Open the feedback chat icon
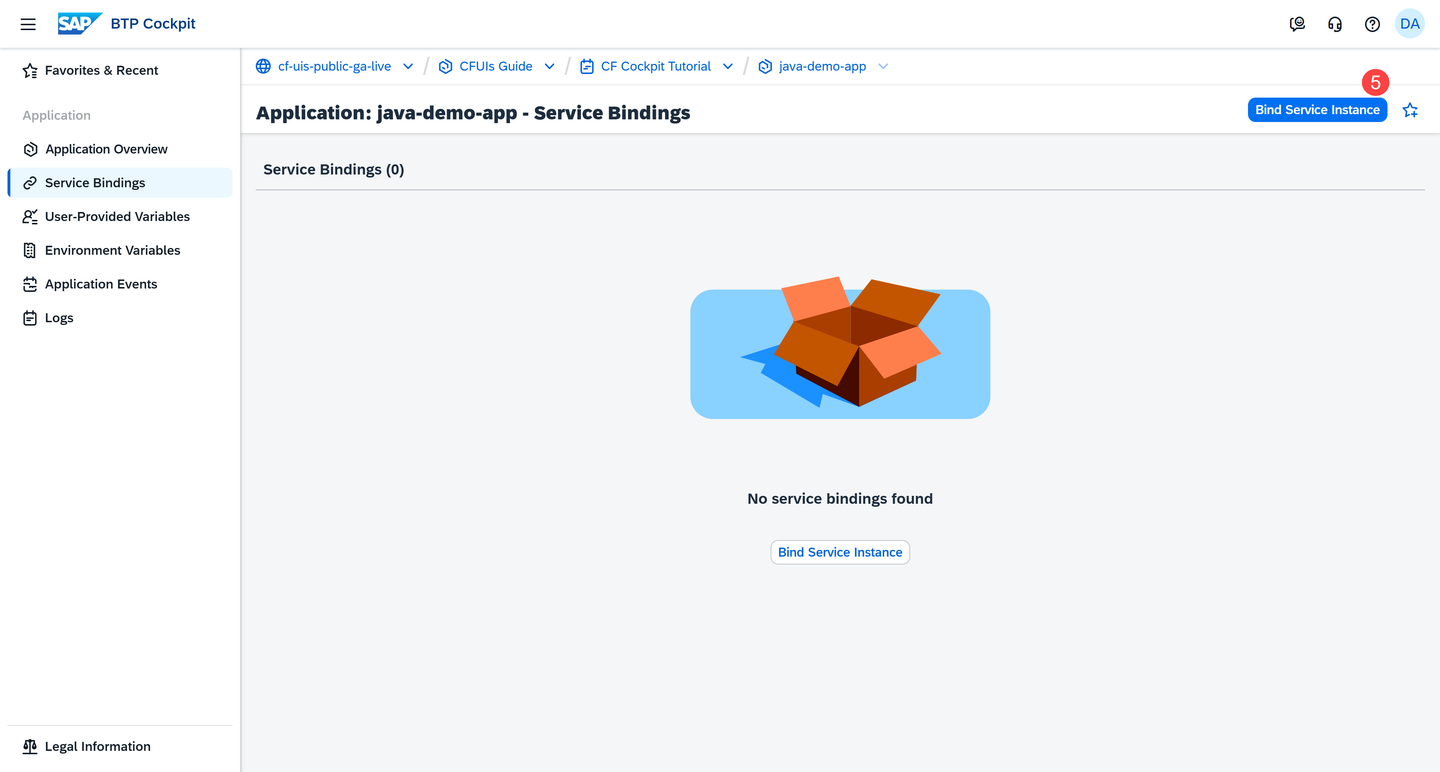Image resolution: width=1440 pixels, height=772 pixels. click(x=1297, y=24)
